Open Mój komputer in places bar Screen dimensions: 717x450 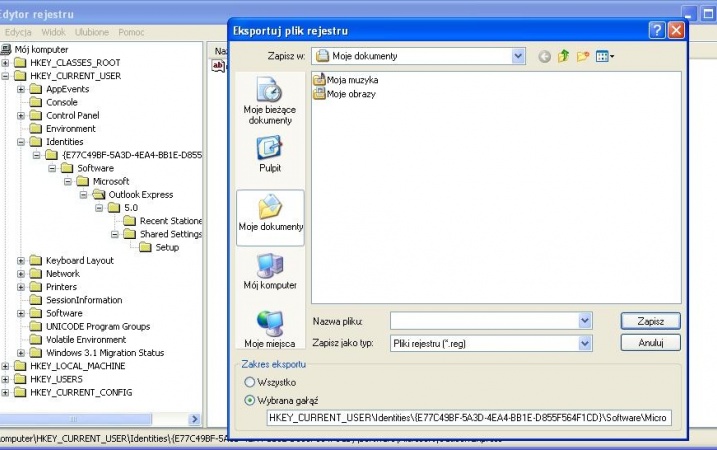coord(270,272)
